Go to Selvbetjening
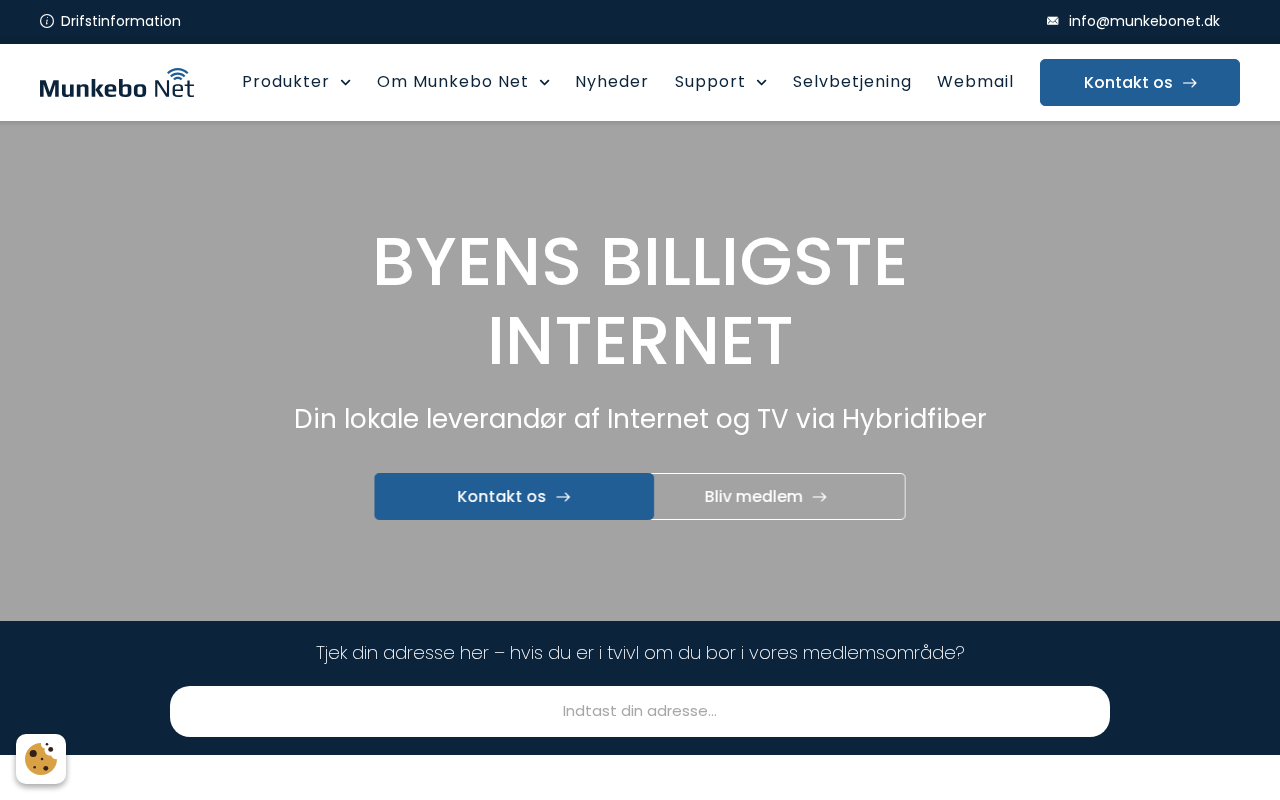1280x800 pixels. pos(852,82)
